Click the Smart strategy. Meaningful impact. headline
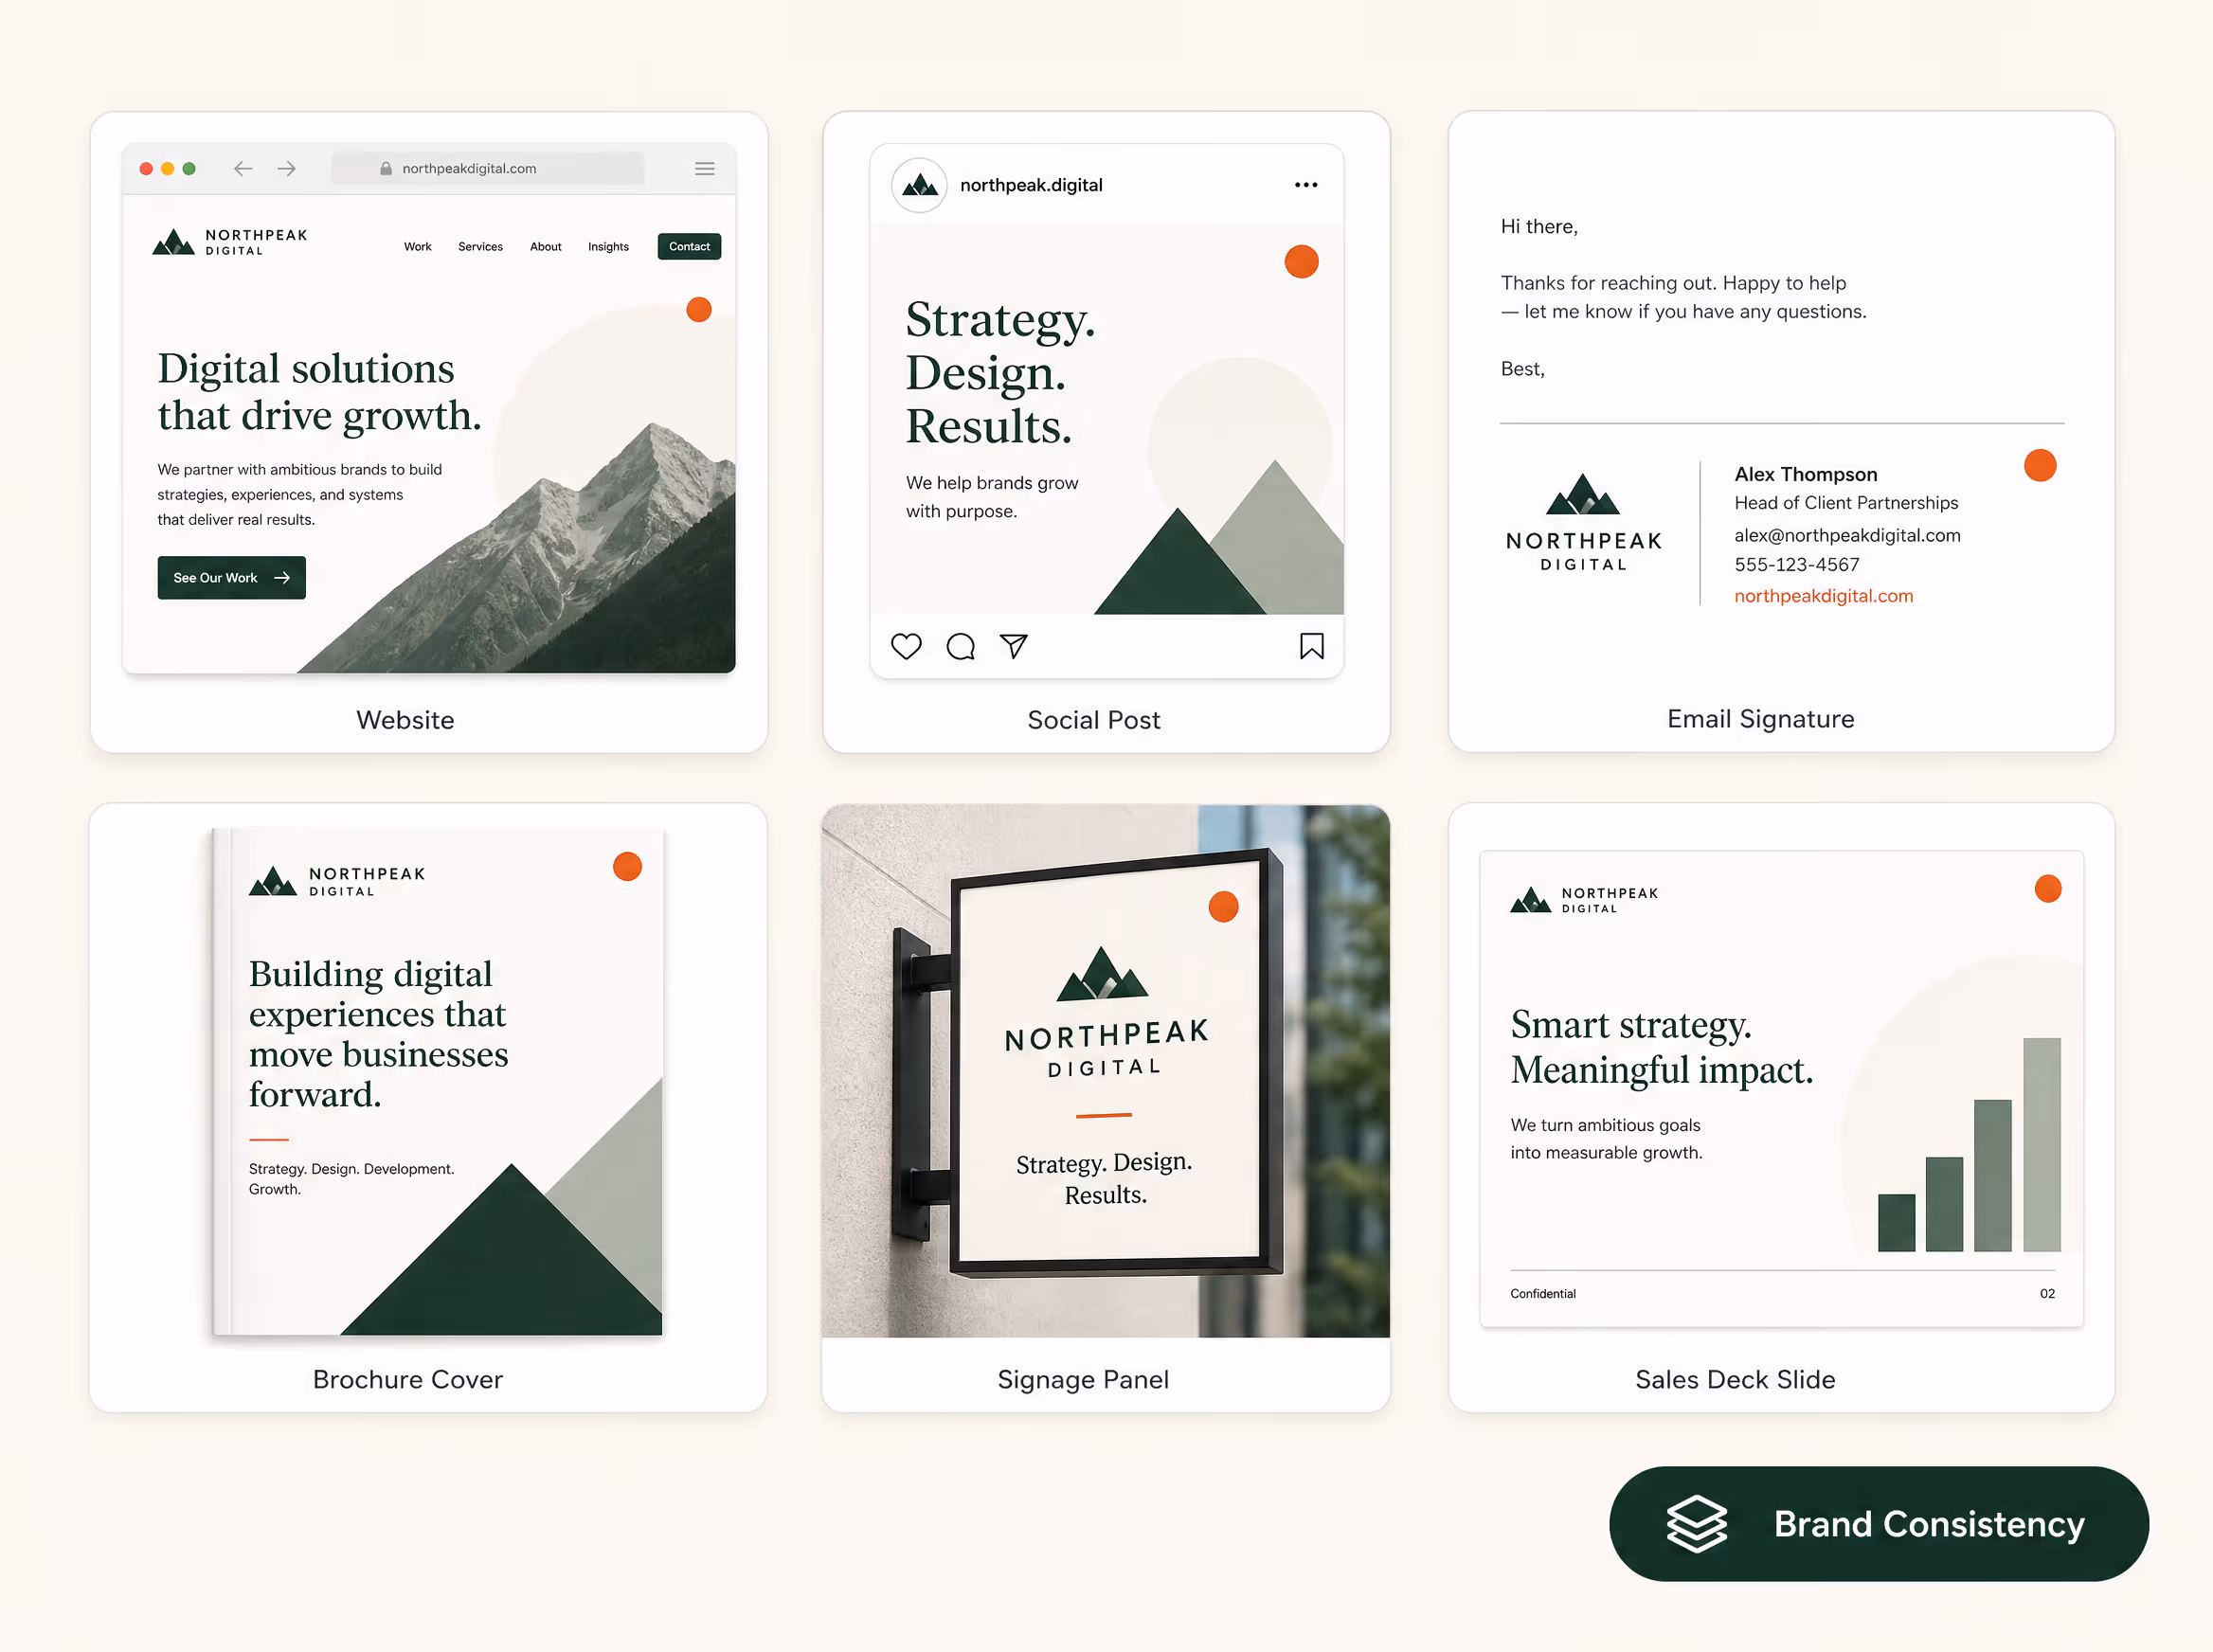This screenshot has height=1652, width=2213. click(x=1661, y=1047)
